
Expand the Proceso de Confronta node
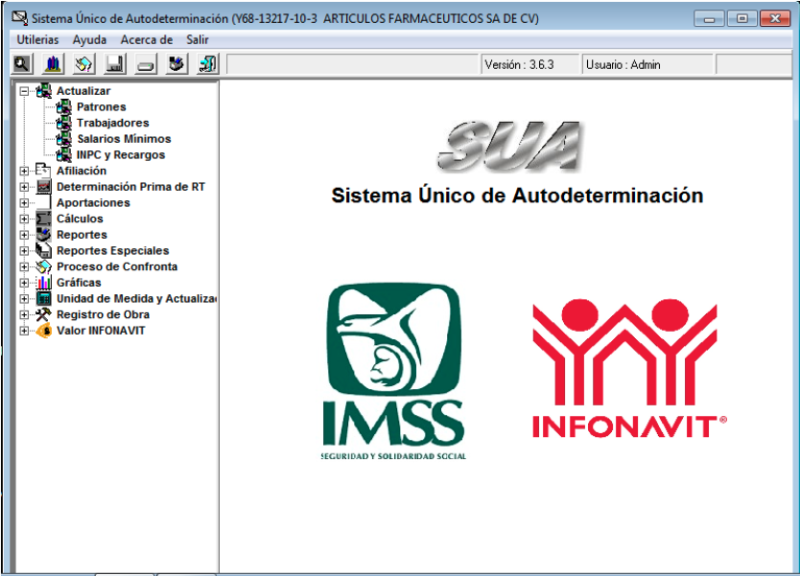coord(24,267)
